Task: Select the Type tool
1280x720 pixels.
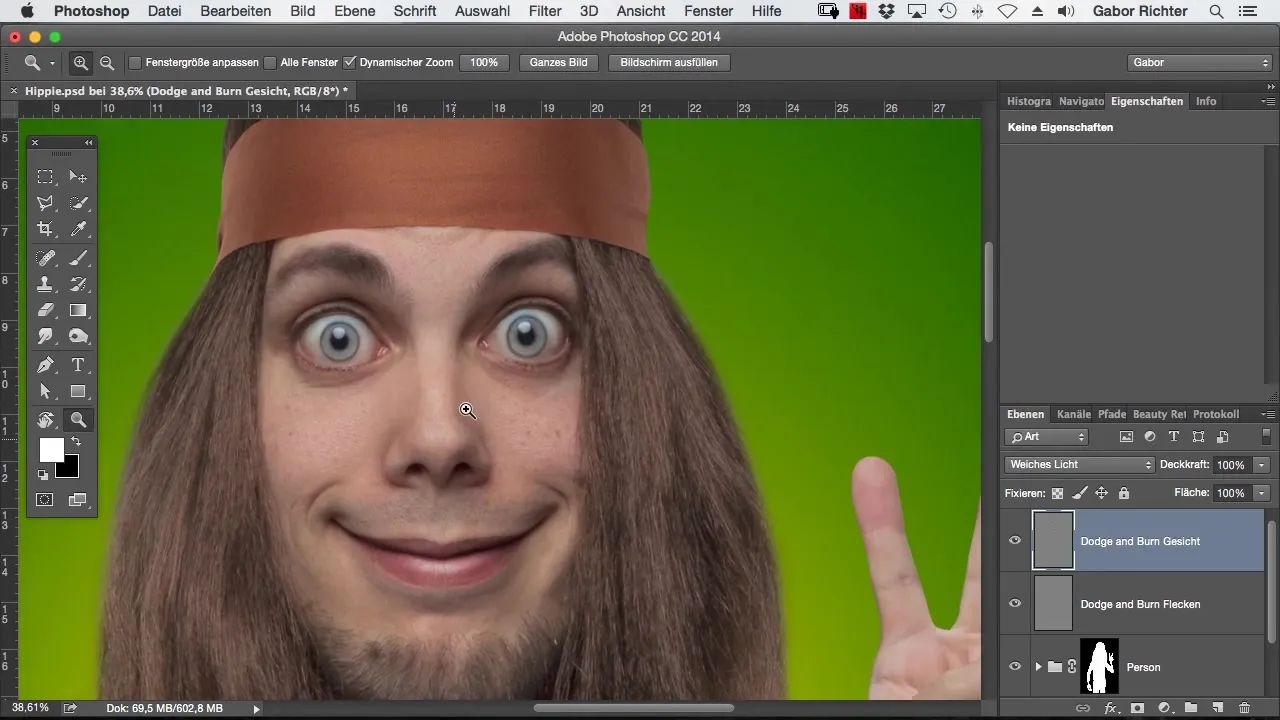Action: [x=78, y=365]
